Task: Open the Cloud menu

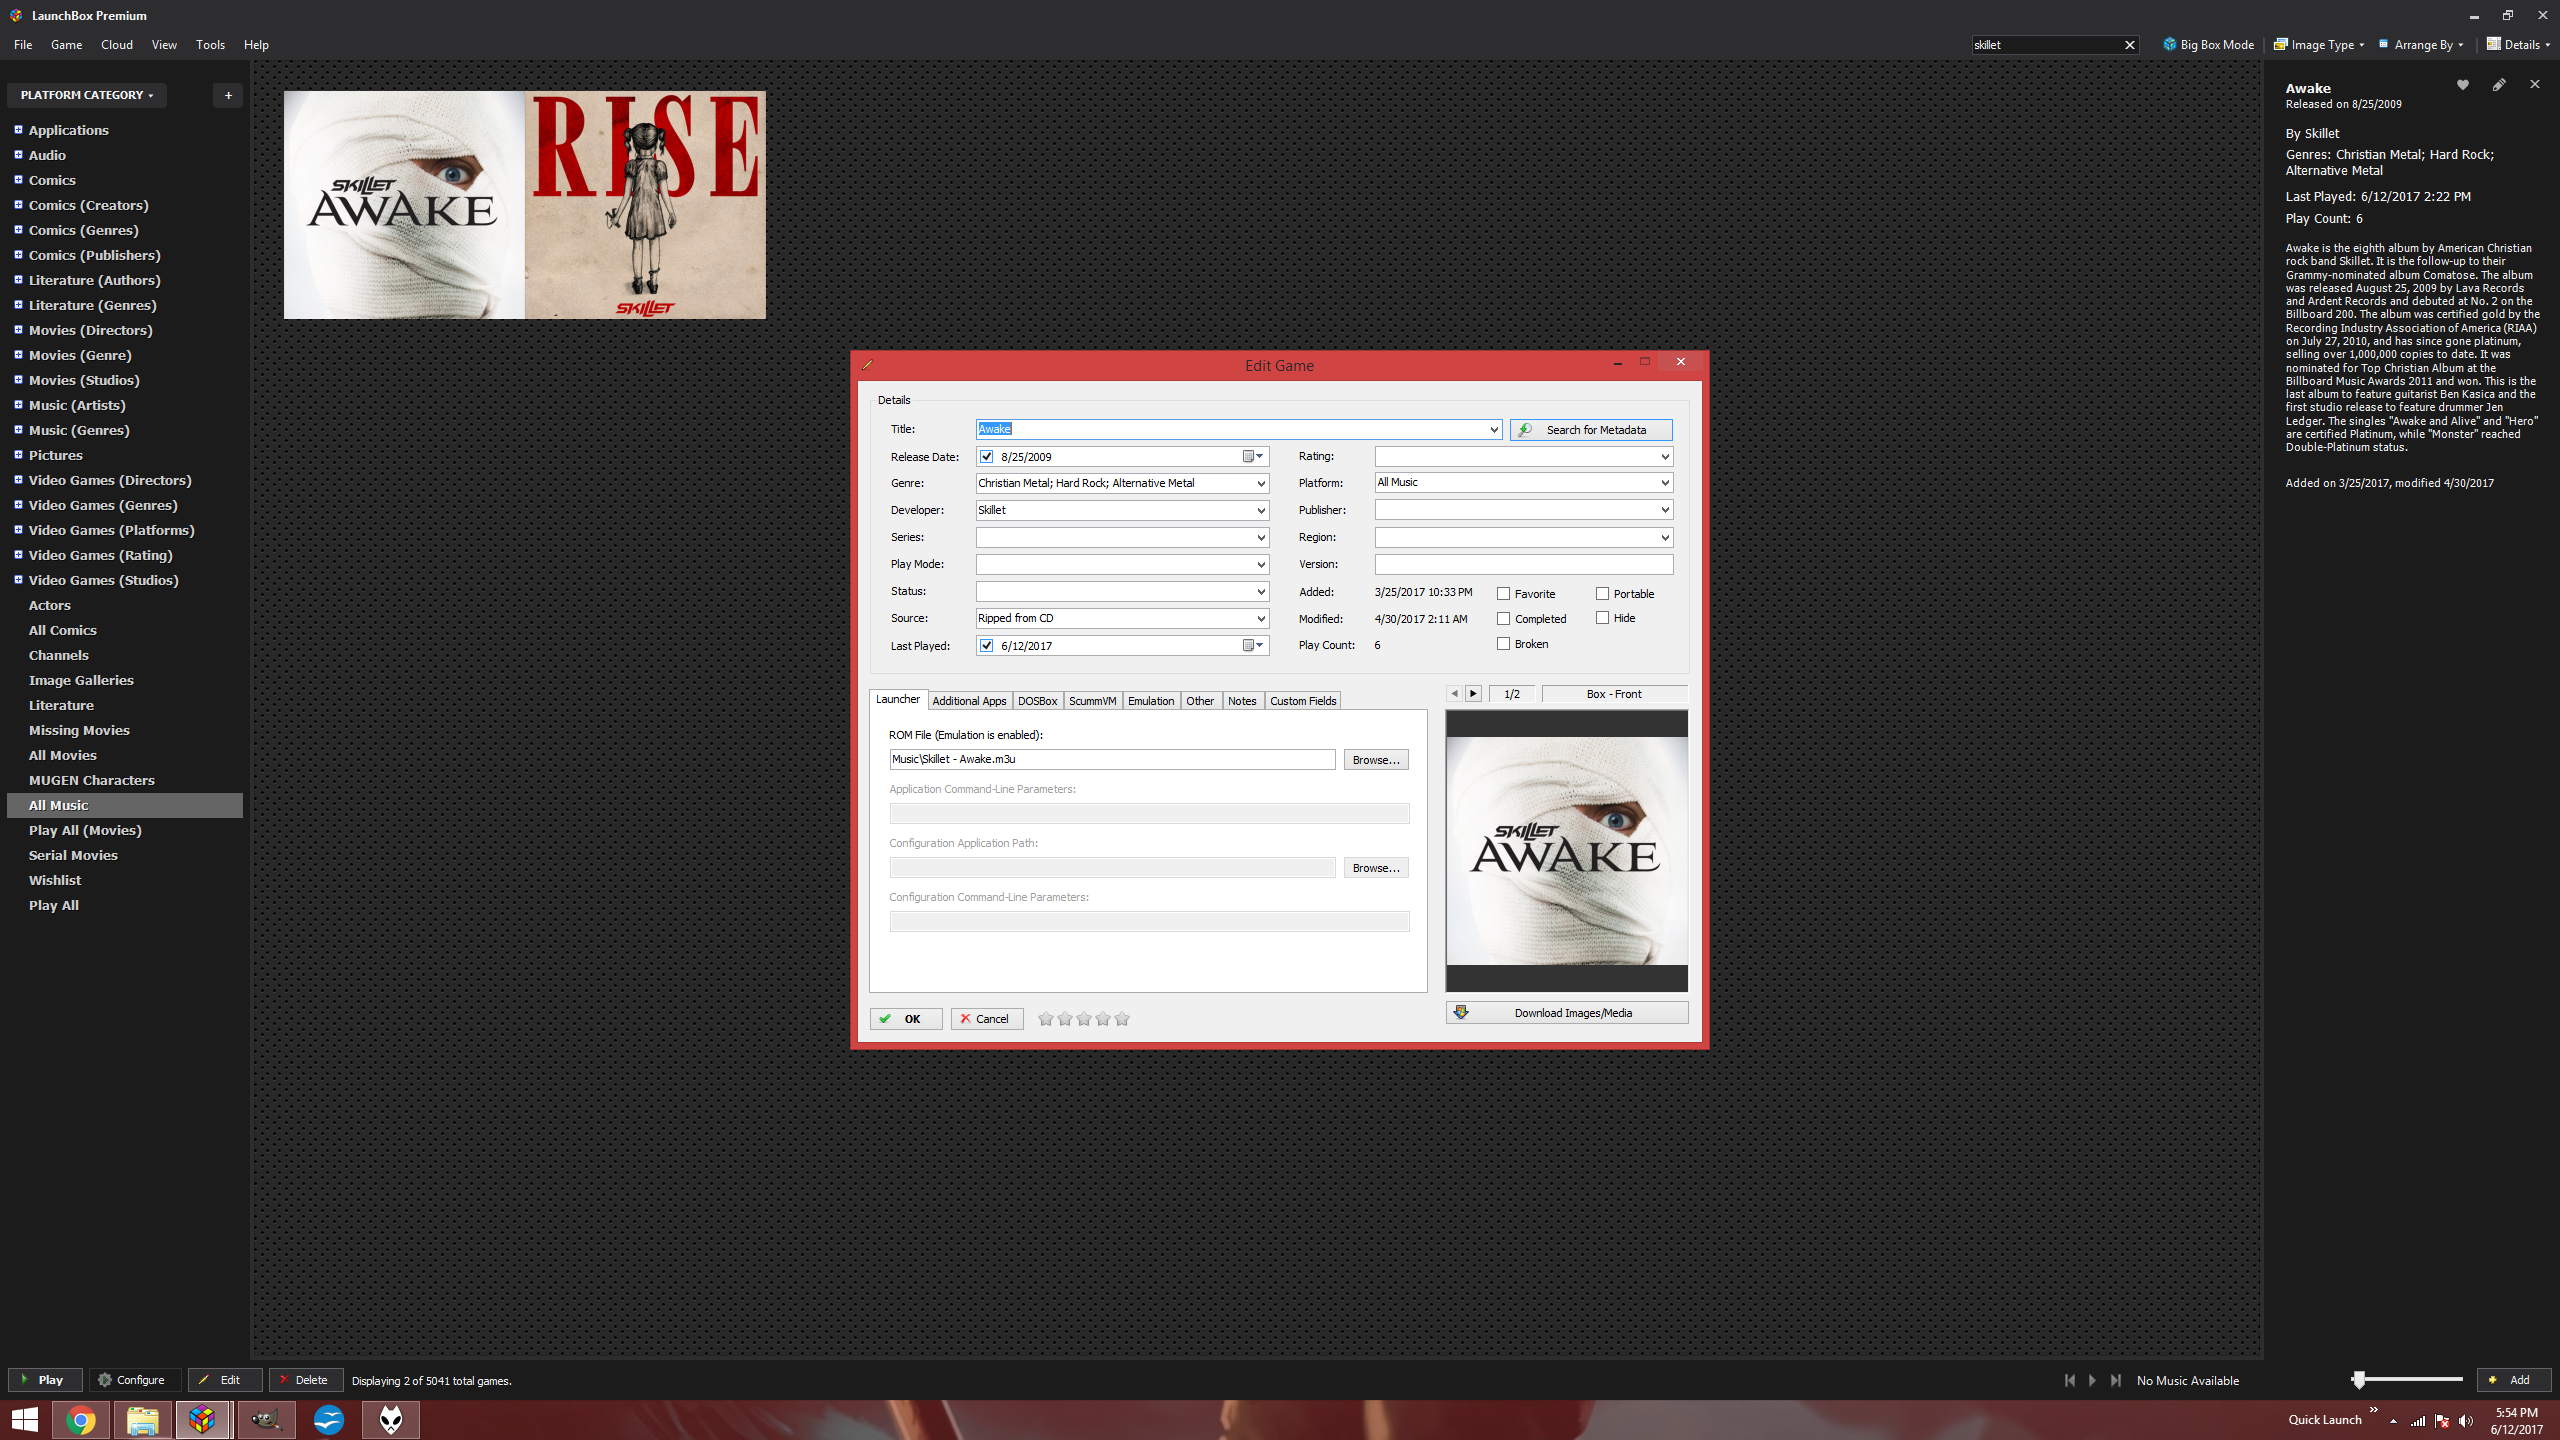Action: tap(117, 45)
